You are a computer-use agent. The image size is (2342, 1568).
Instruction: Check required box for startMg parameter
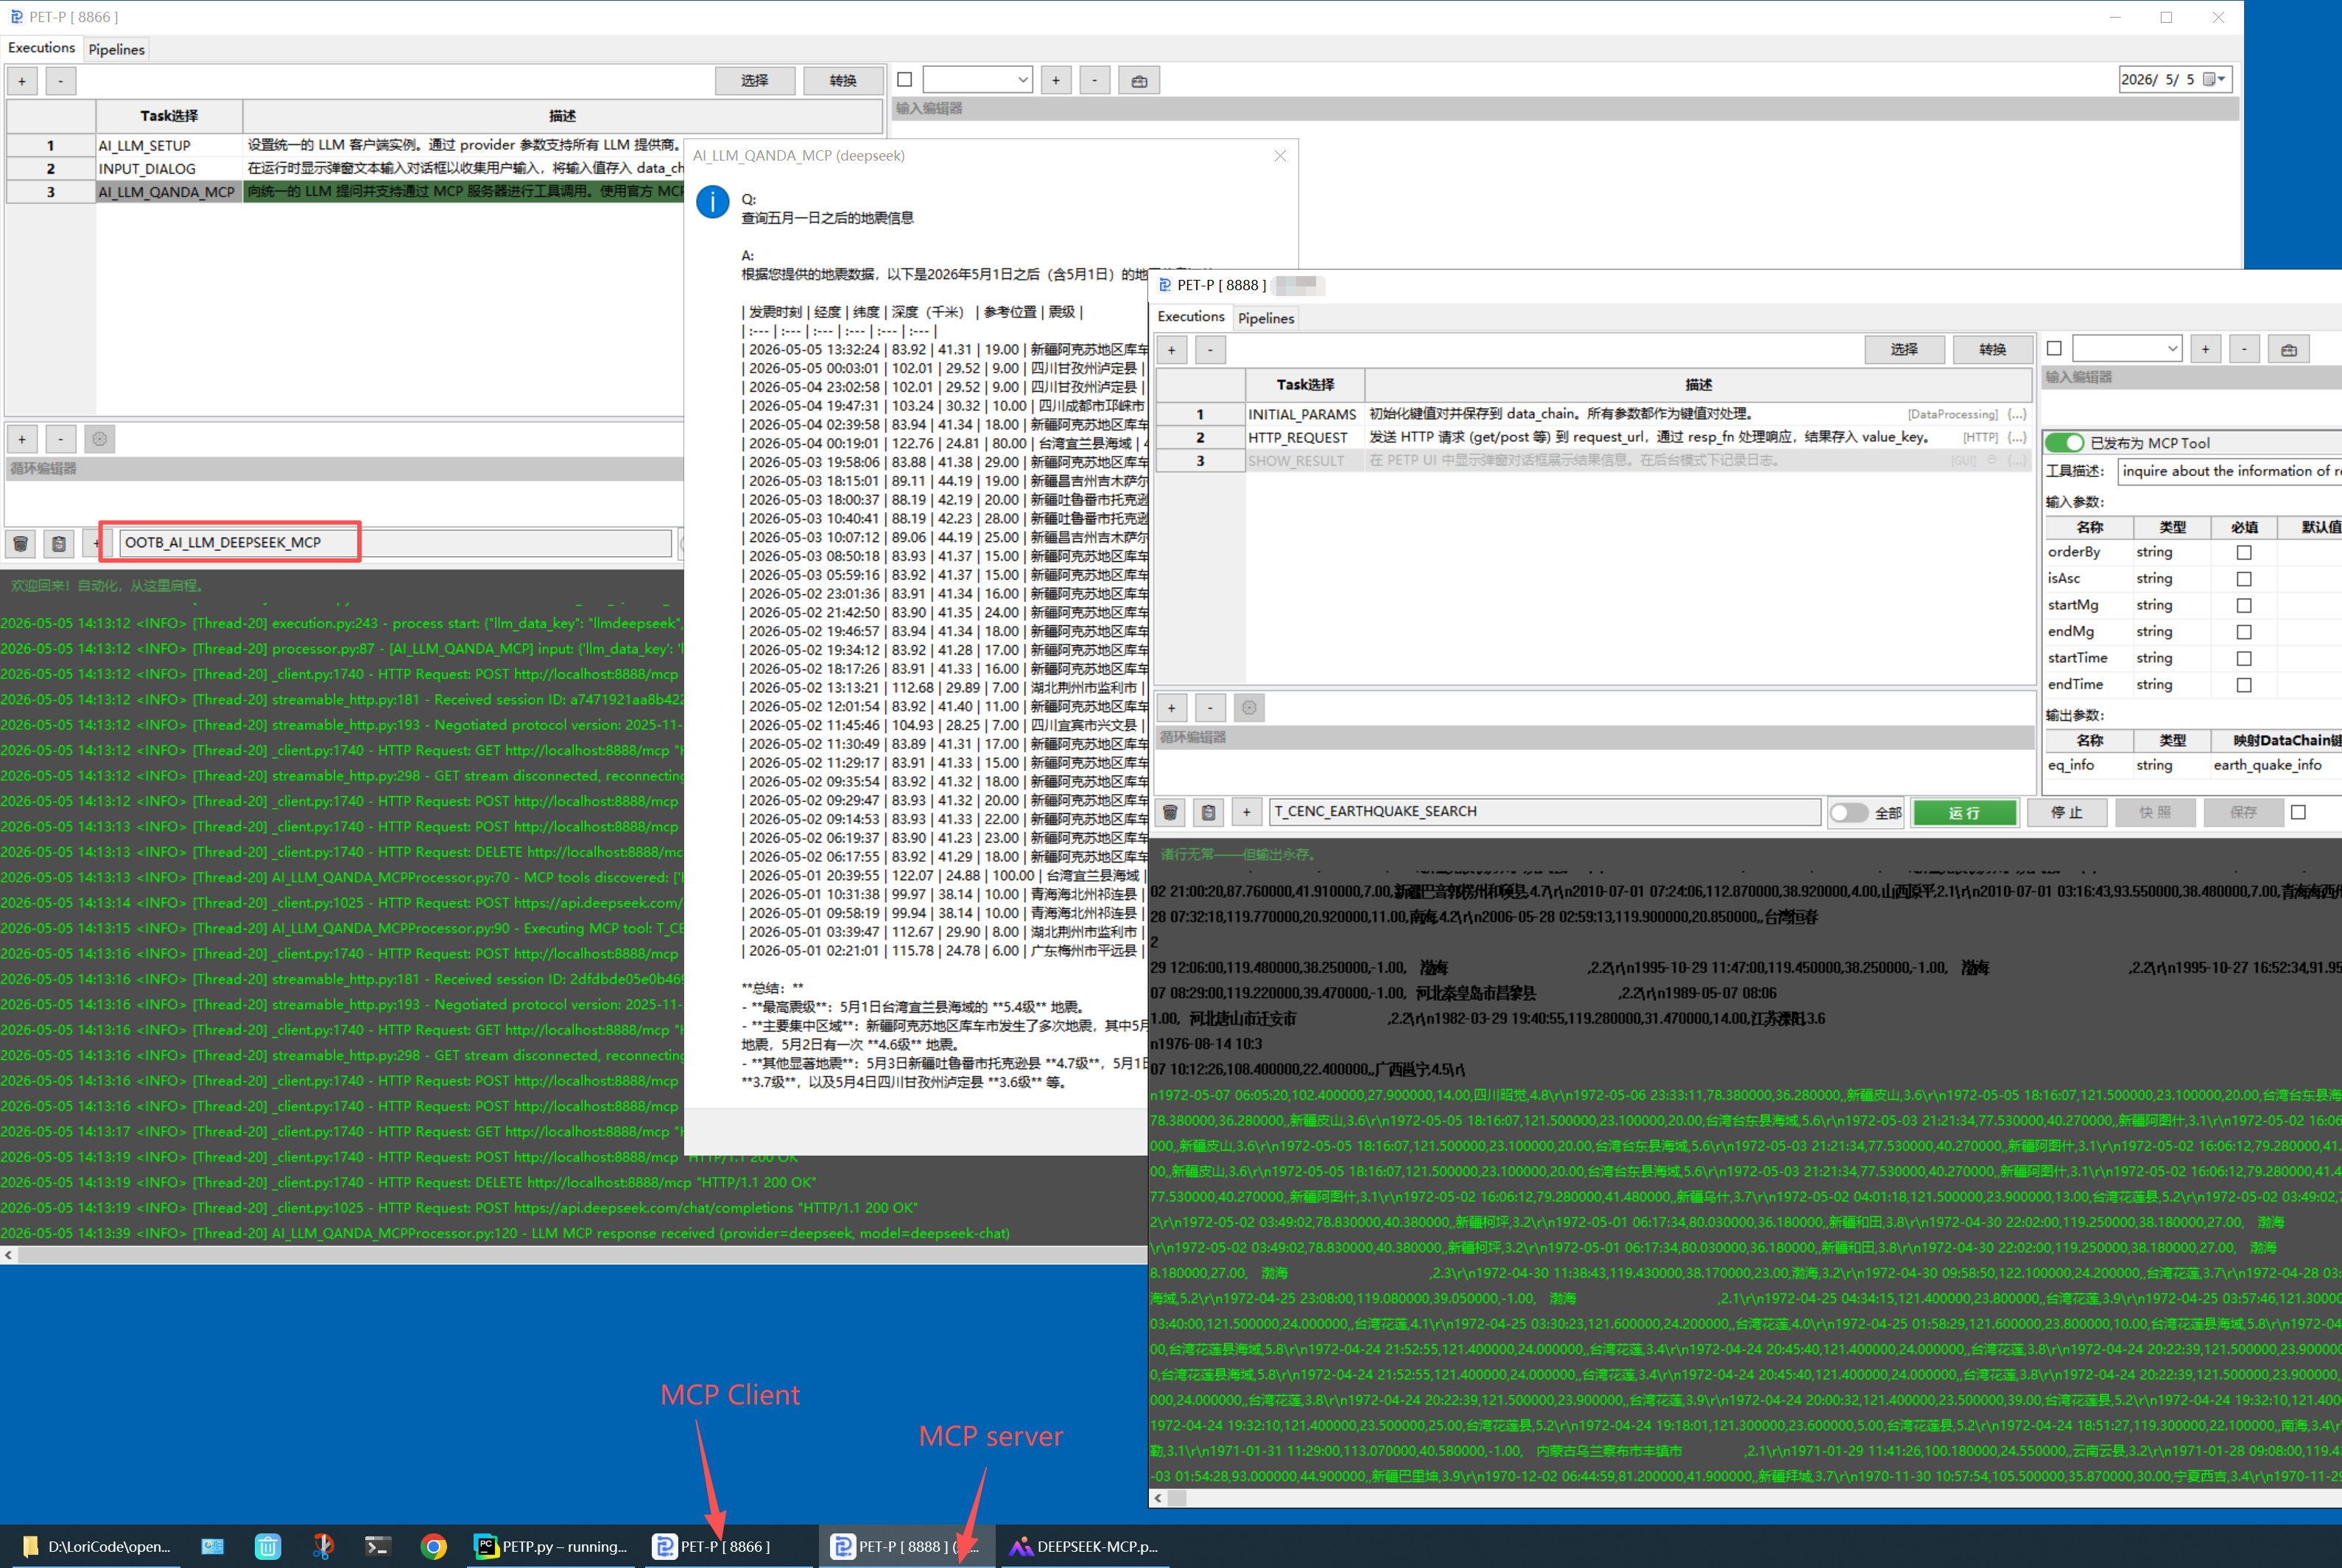click(x=2244, y=606)
